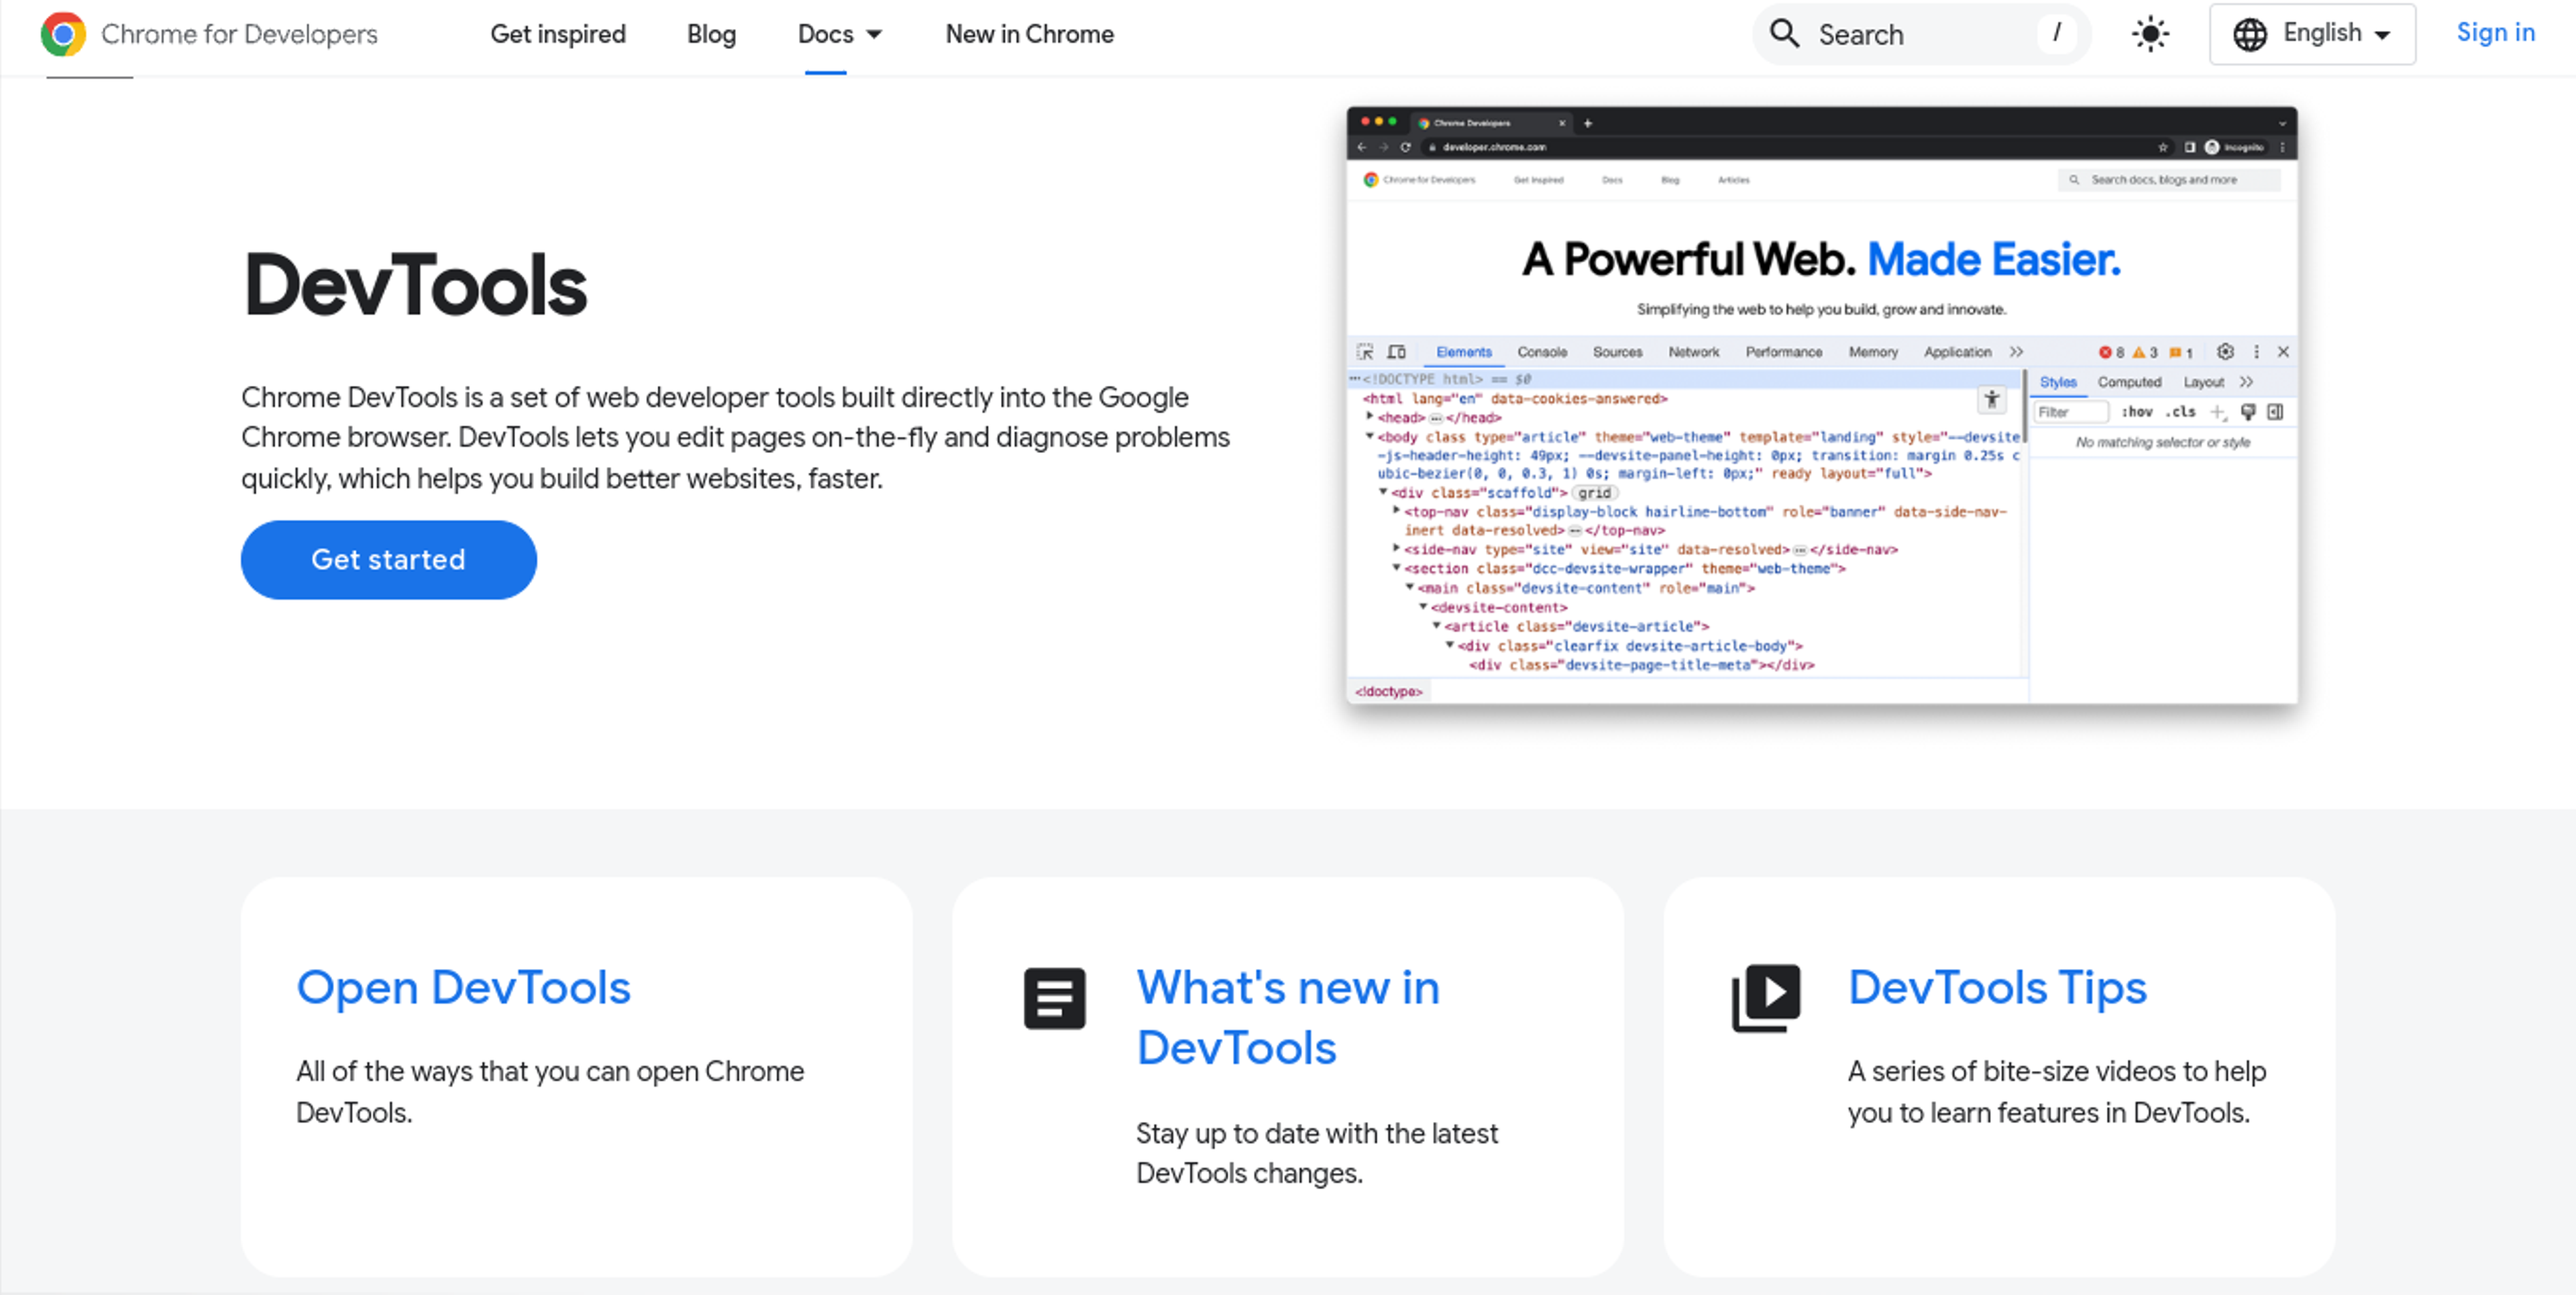Click the Chrome logo icon
2576x1295 pixels.
(x=63, y=34)
